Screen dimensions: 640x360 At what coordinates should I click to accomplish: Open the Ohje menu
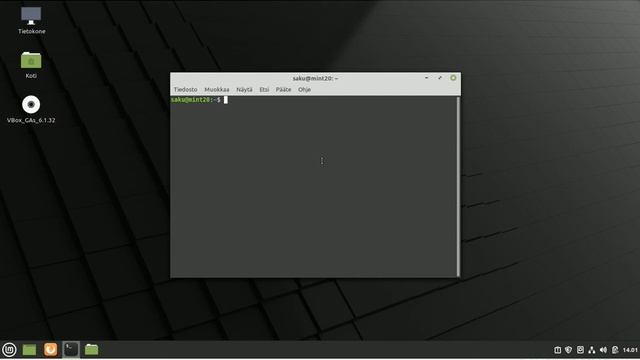tap(304, 89)
